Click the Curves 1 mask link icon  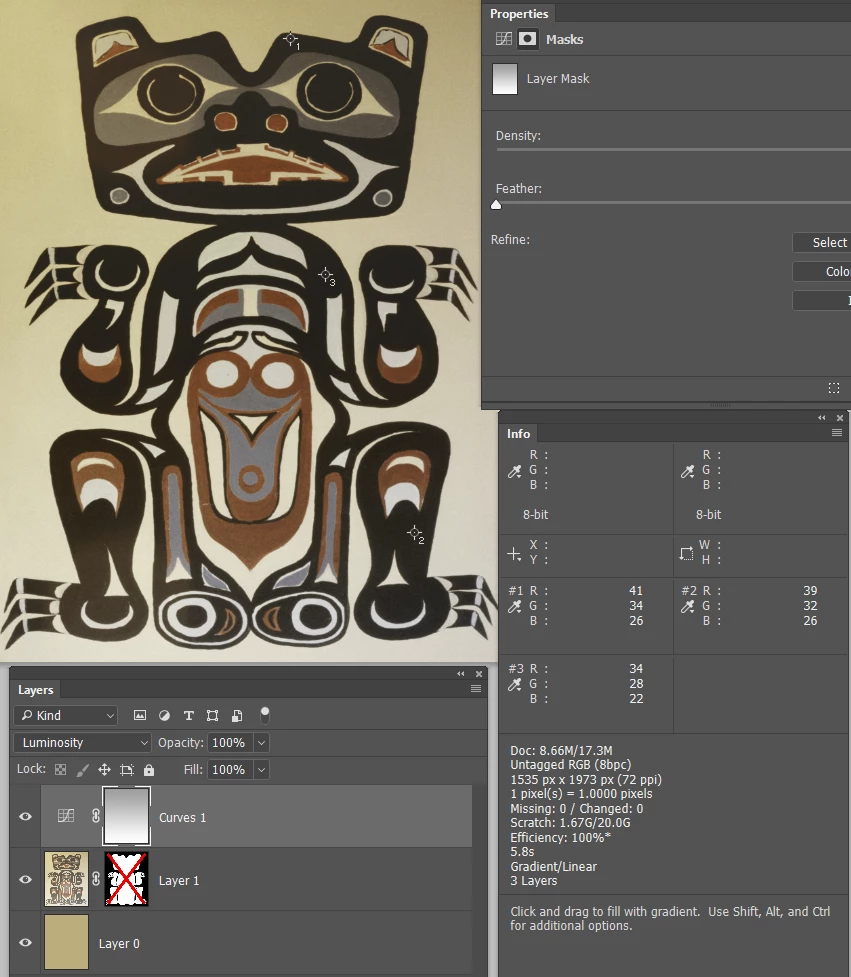(96, 816)
